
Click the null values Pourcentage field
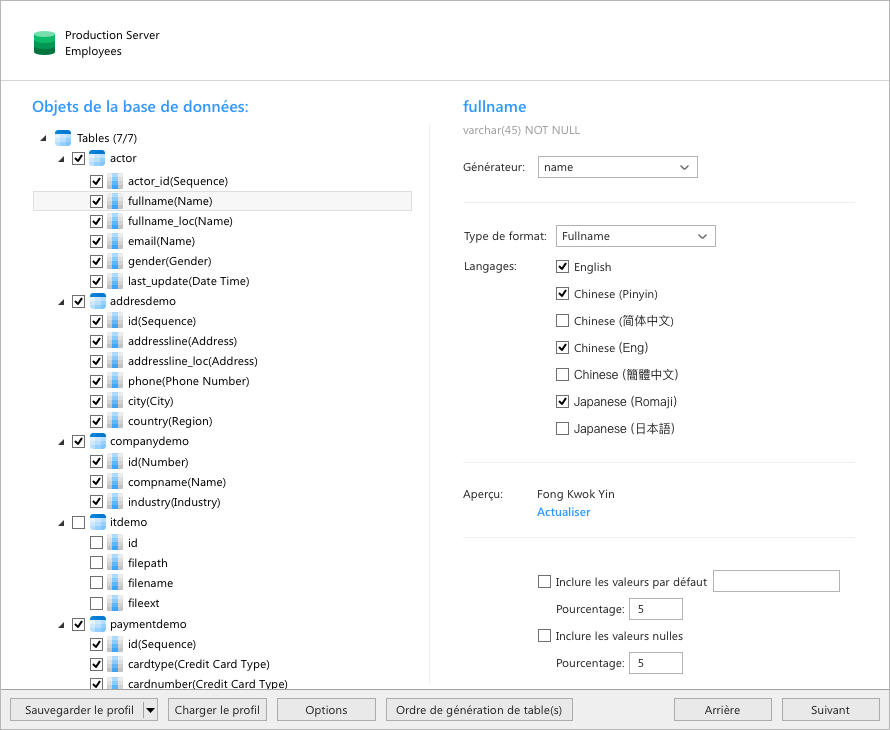click(656, 663)
